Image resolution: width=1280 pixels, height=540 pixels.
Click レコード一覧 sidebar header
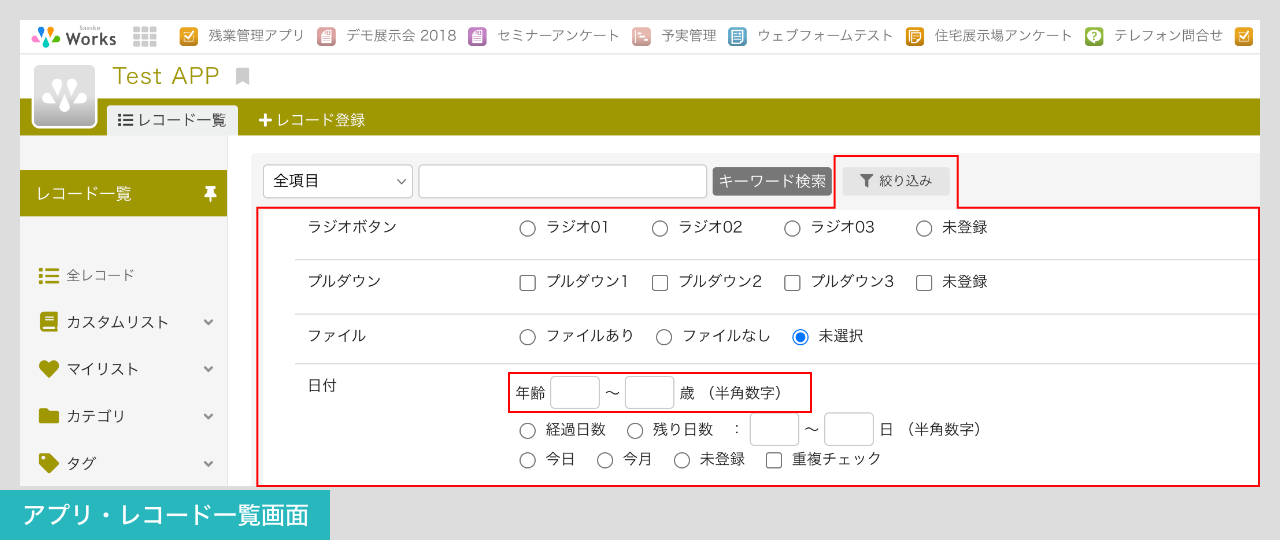point(124,193)
